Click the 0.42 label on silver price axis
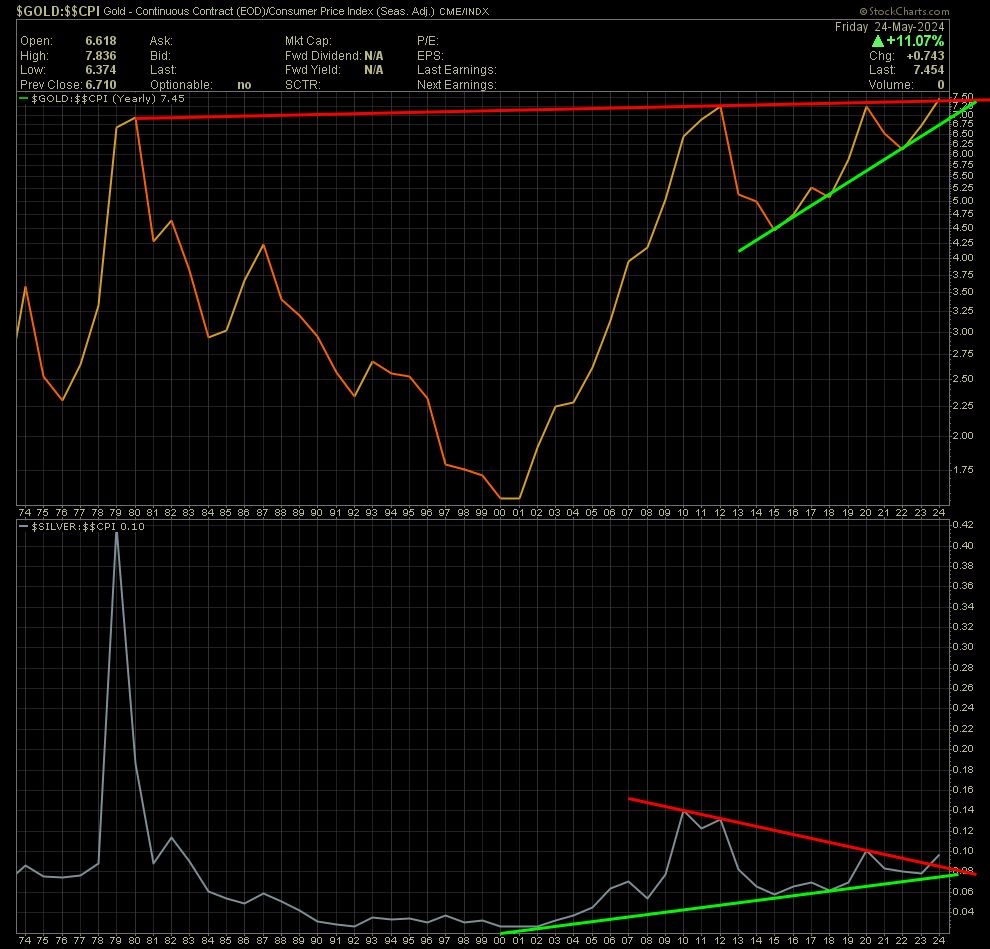This screenshot has width=990, height=949. coord(962,525)
